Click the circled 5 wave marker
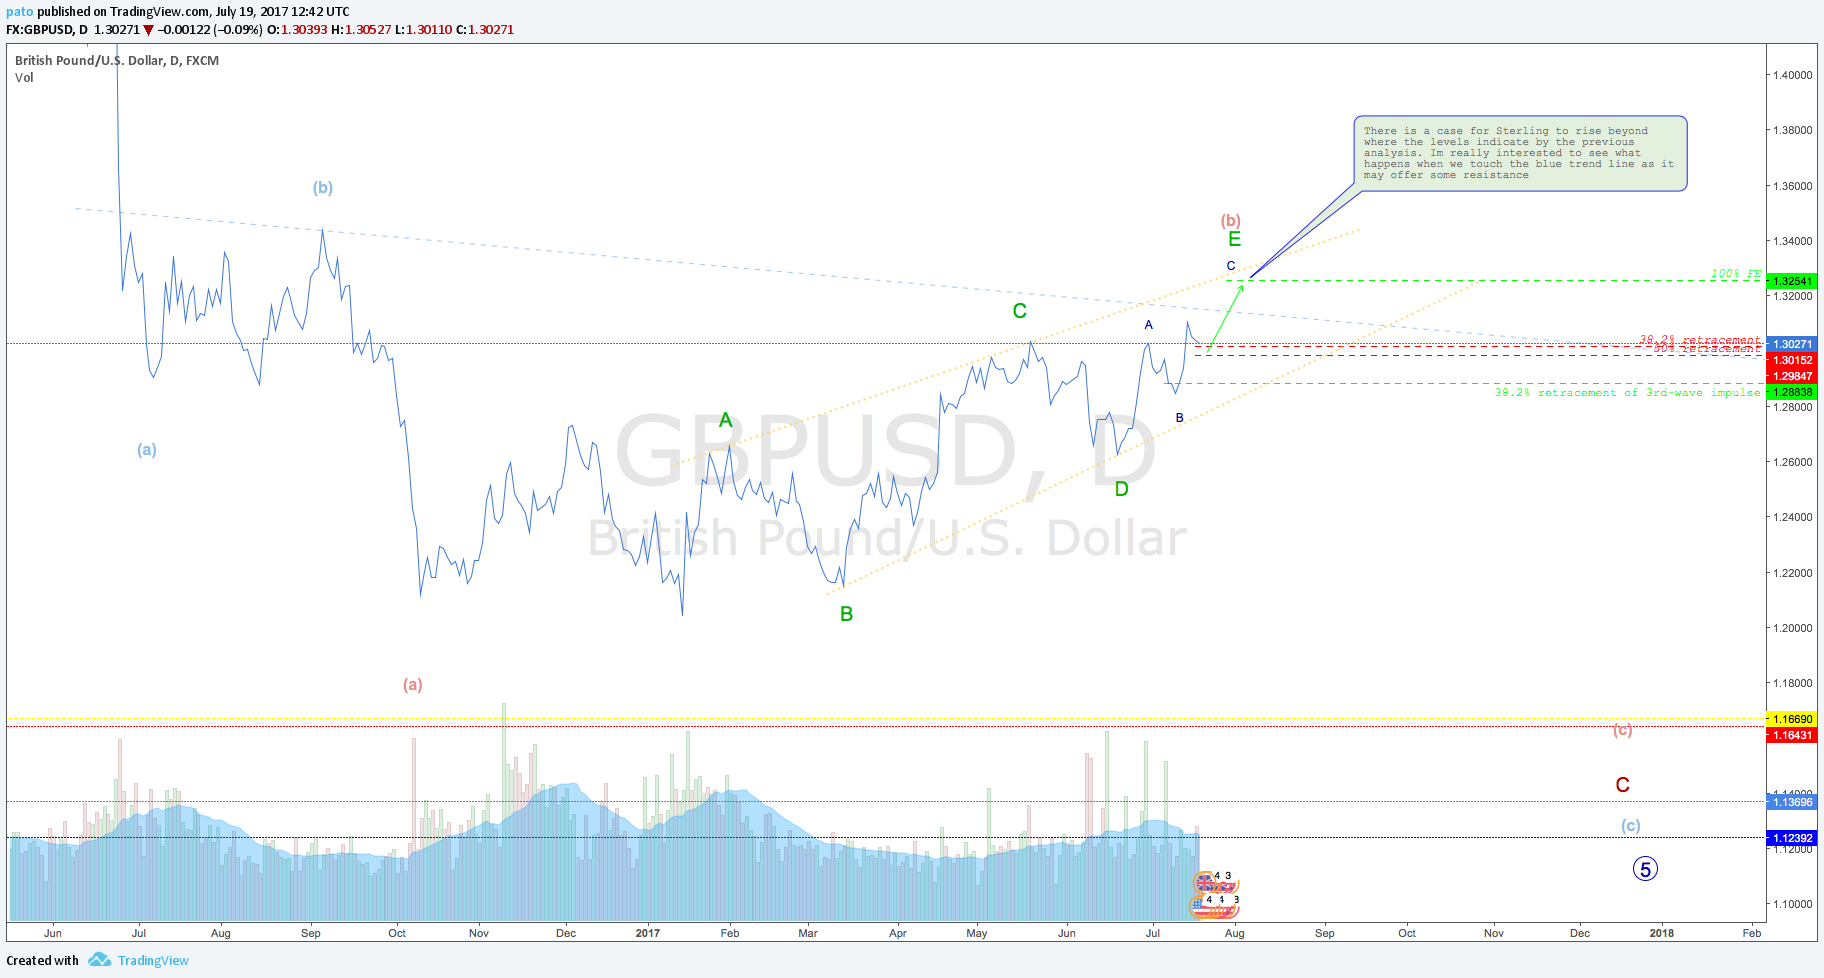1824x978 pixels. pos(1645,869)
